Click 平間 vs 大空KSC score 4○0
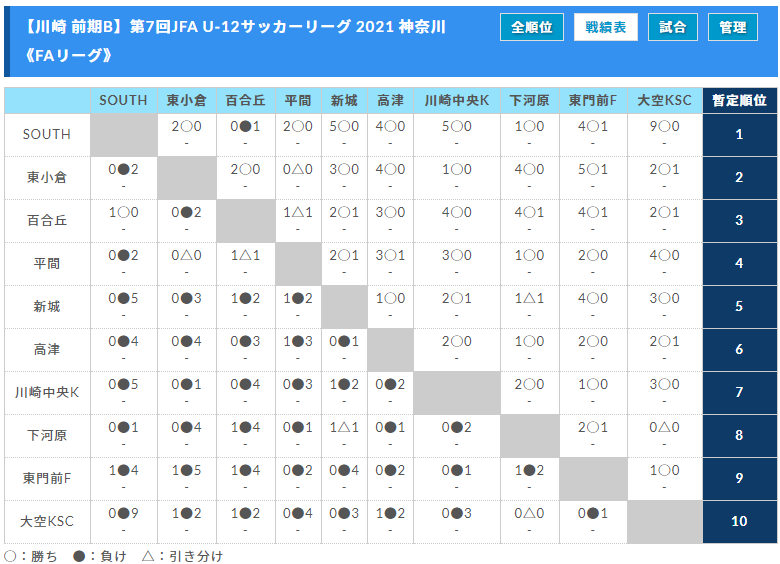 665,256
